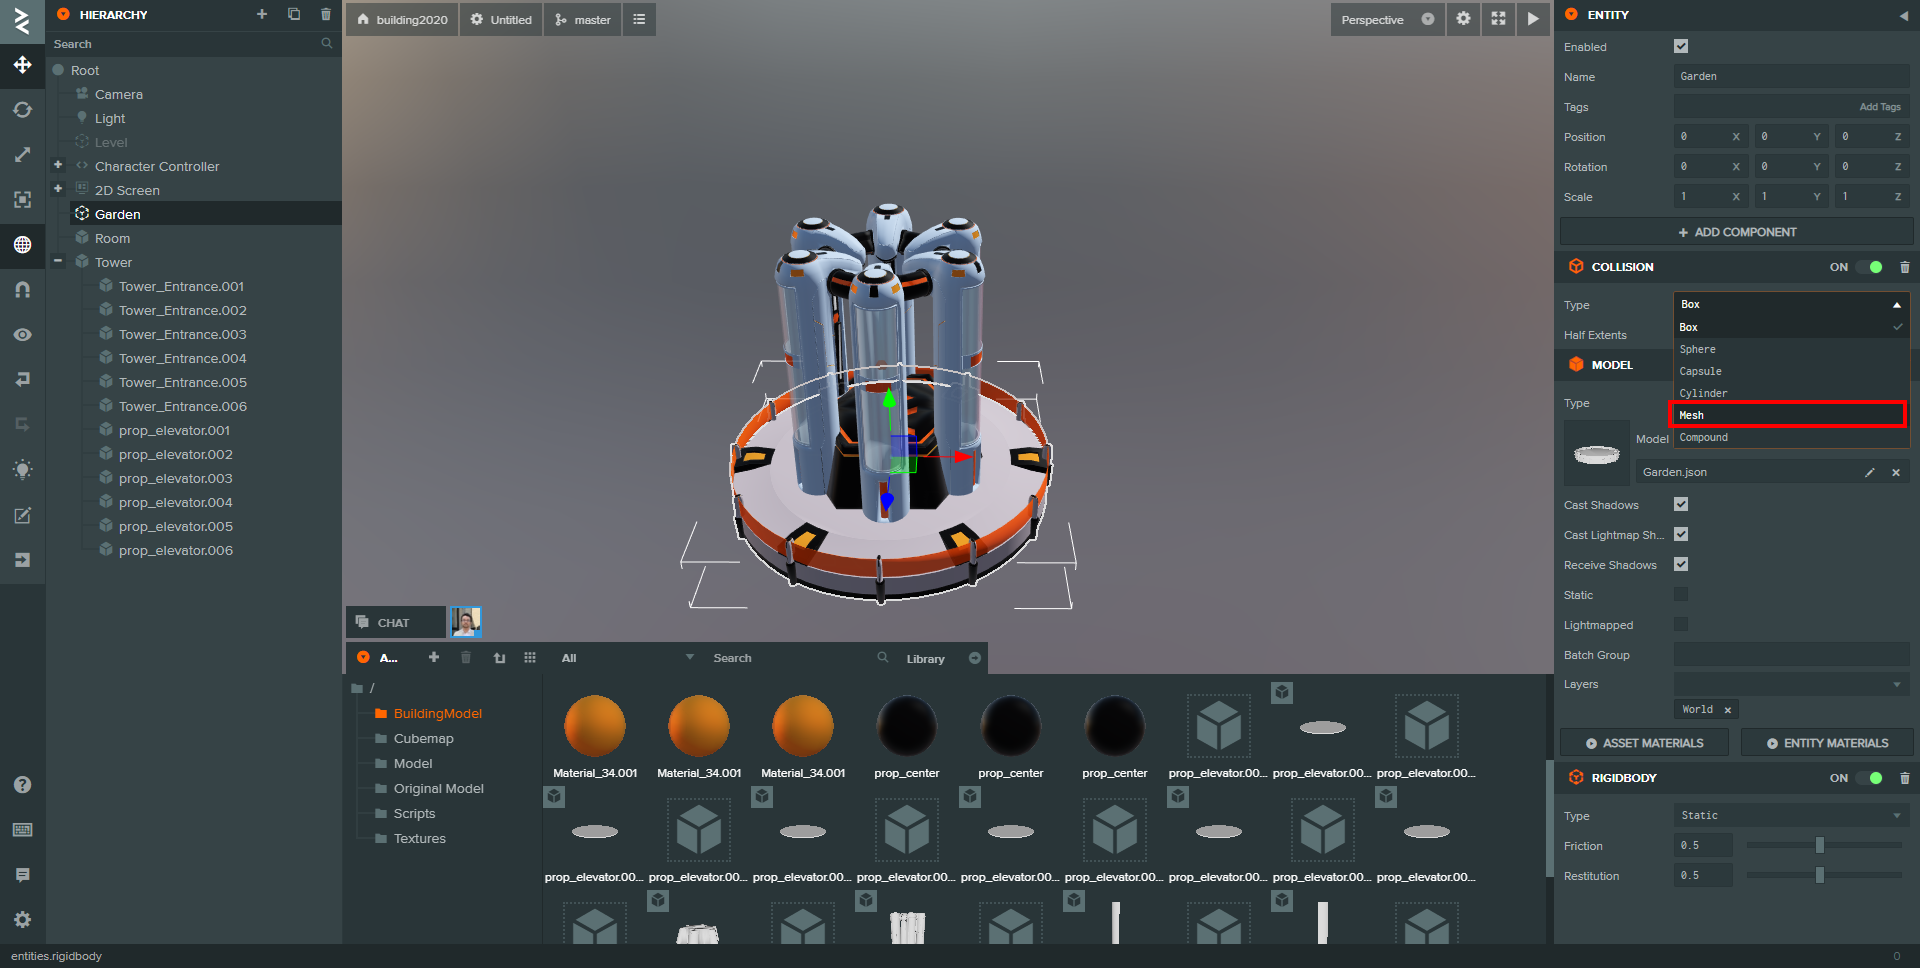The image size is (1920, 968).
Task: Toggle Cast Shadows checkbox
Action: click(1681, 504)
